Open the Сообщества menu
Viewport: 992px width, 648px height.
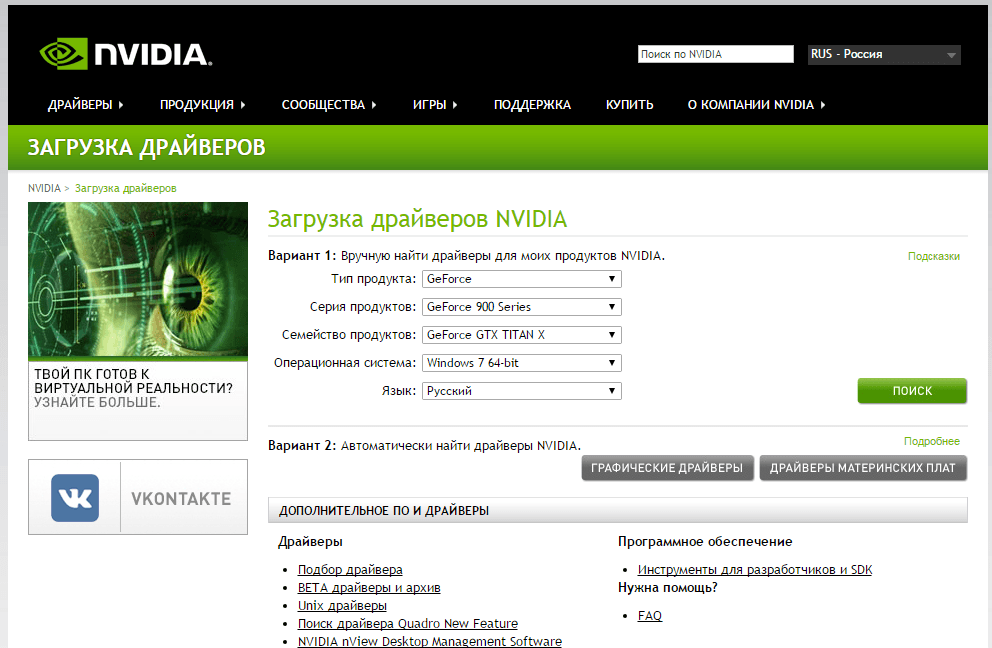[x=329, y=105]
